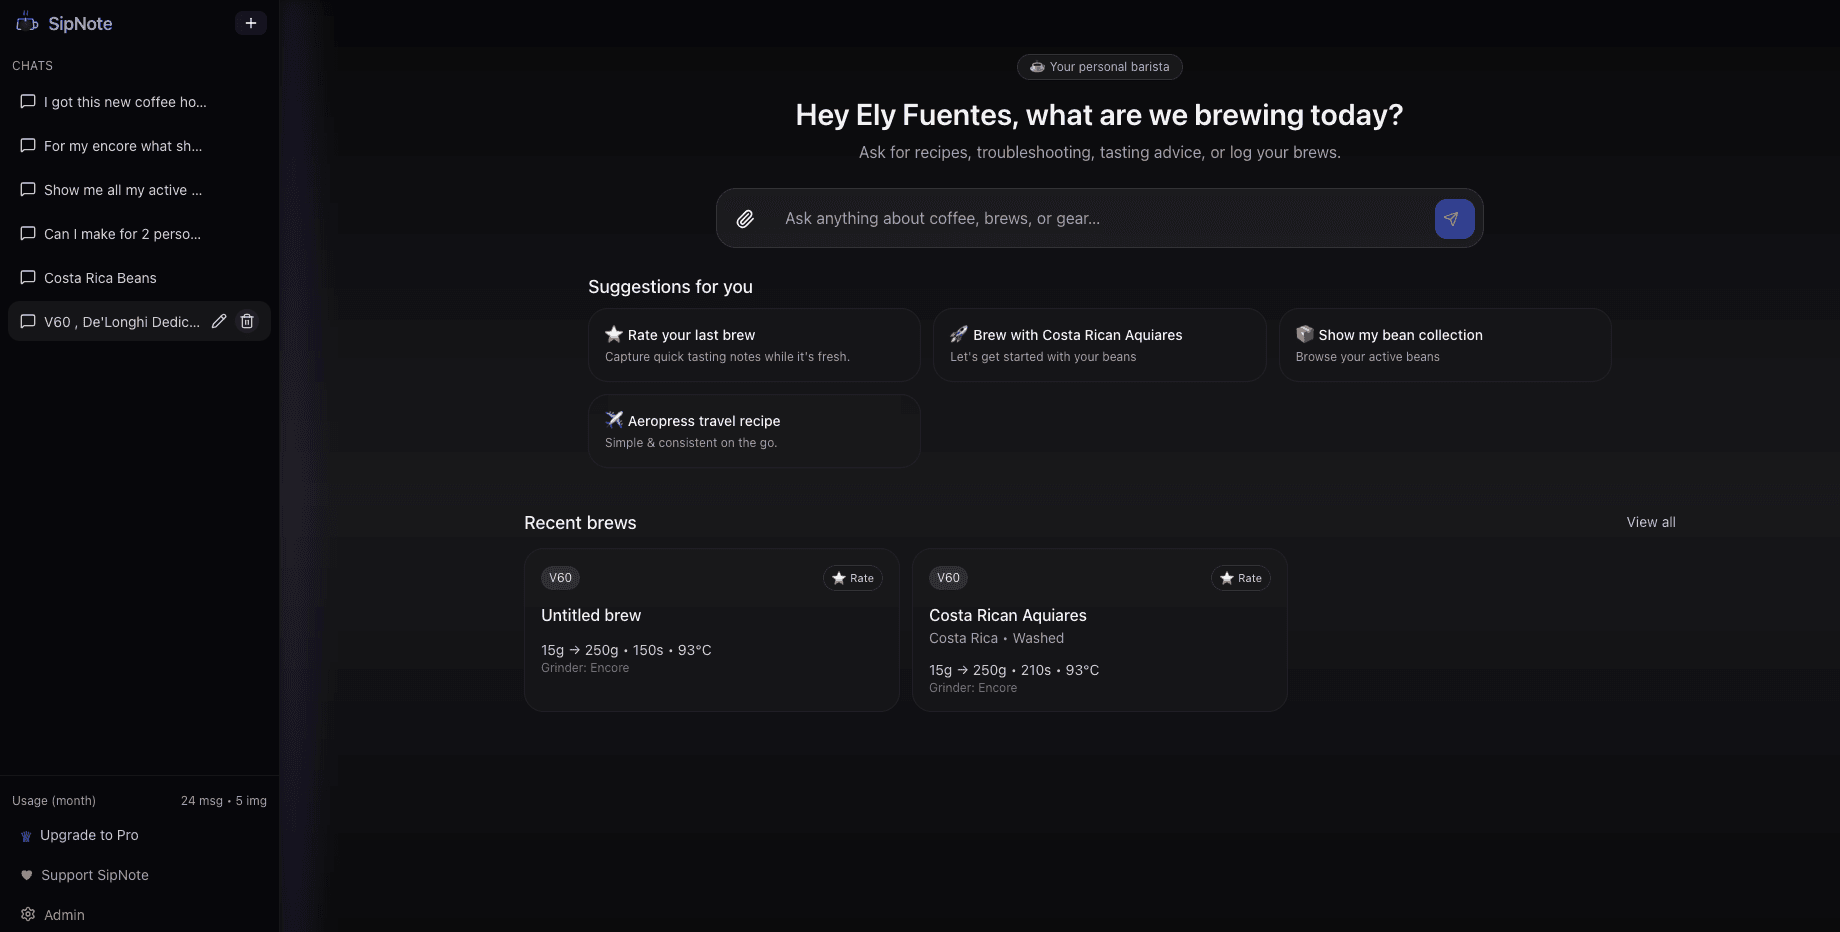
Task: Click the new chat plus icon
Action: [250, 23]
